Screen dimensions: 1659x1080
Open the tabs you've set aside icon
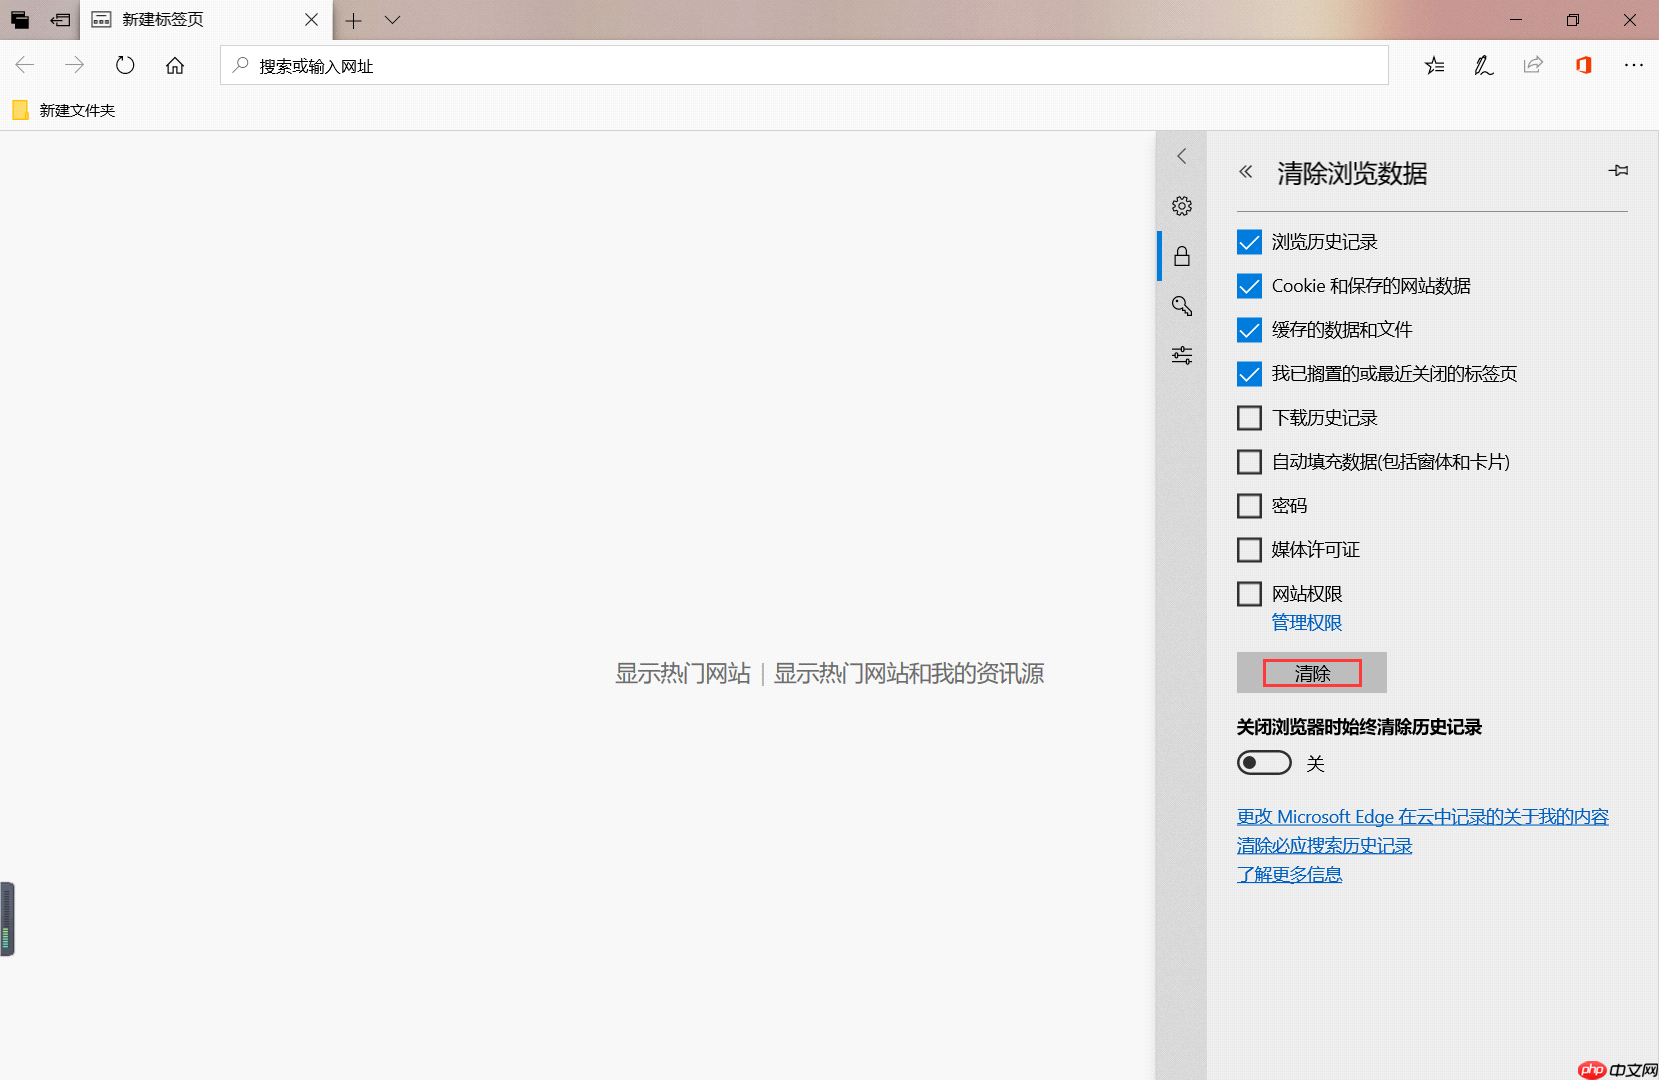[x=20, y=20]
